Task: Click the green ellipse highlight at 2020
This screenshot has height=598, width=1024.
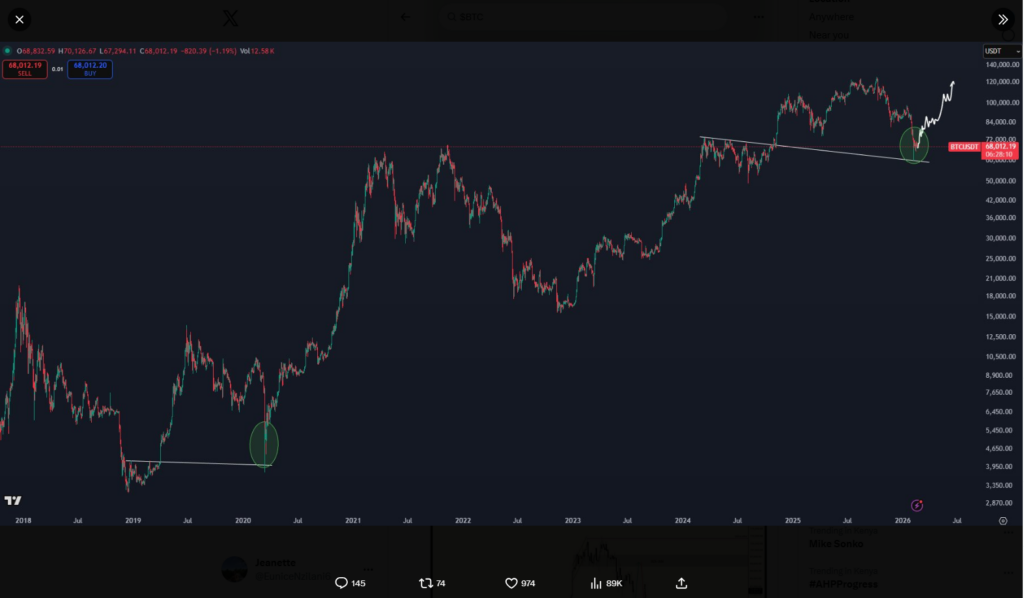Action: [x=264, y=444]
